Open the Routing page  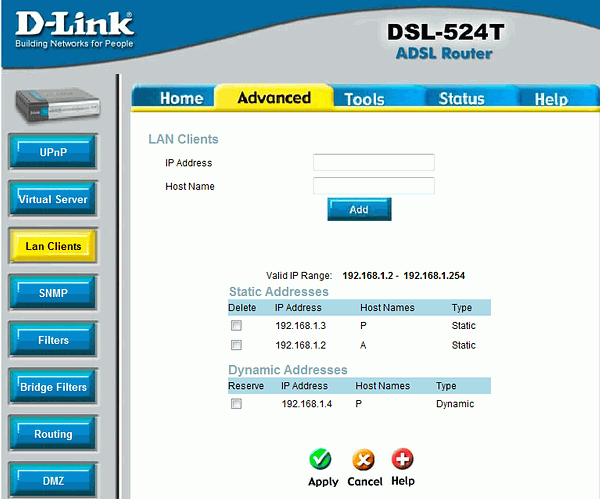coord(53,434)
